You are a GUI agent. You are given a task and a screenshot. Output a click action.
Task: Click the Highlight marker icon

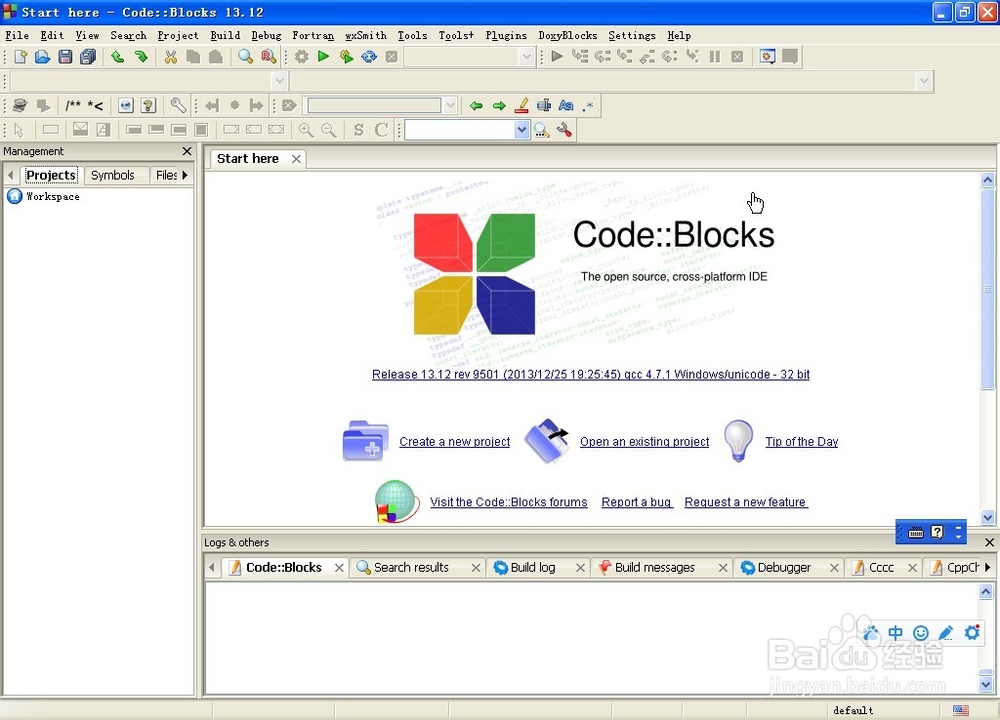click(522, 105)
